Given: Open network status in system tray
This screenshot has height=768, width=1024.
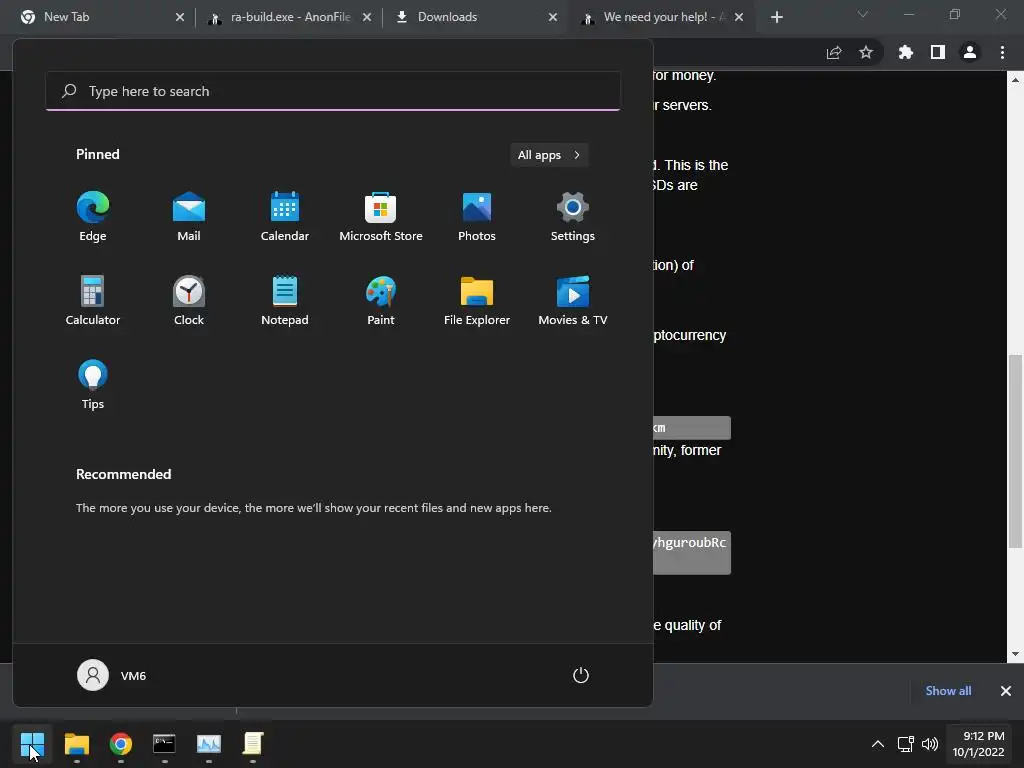Looking at the screenshot, I should pos(905,744).
